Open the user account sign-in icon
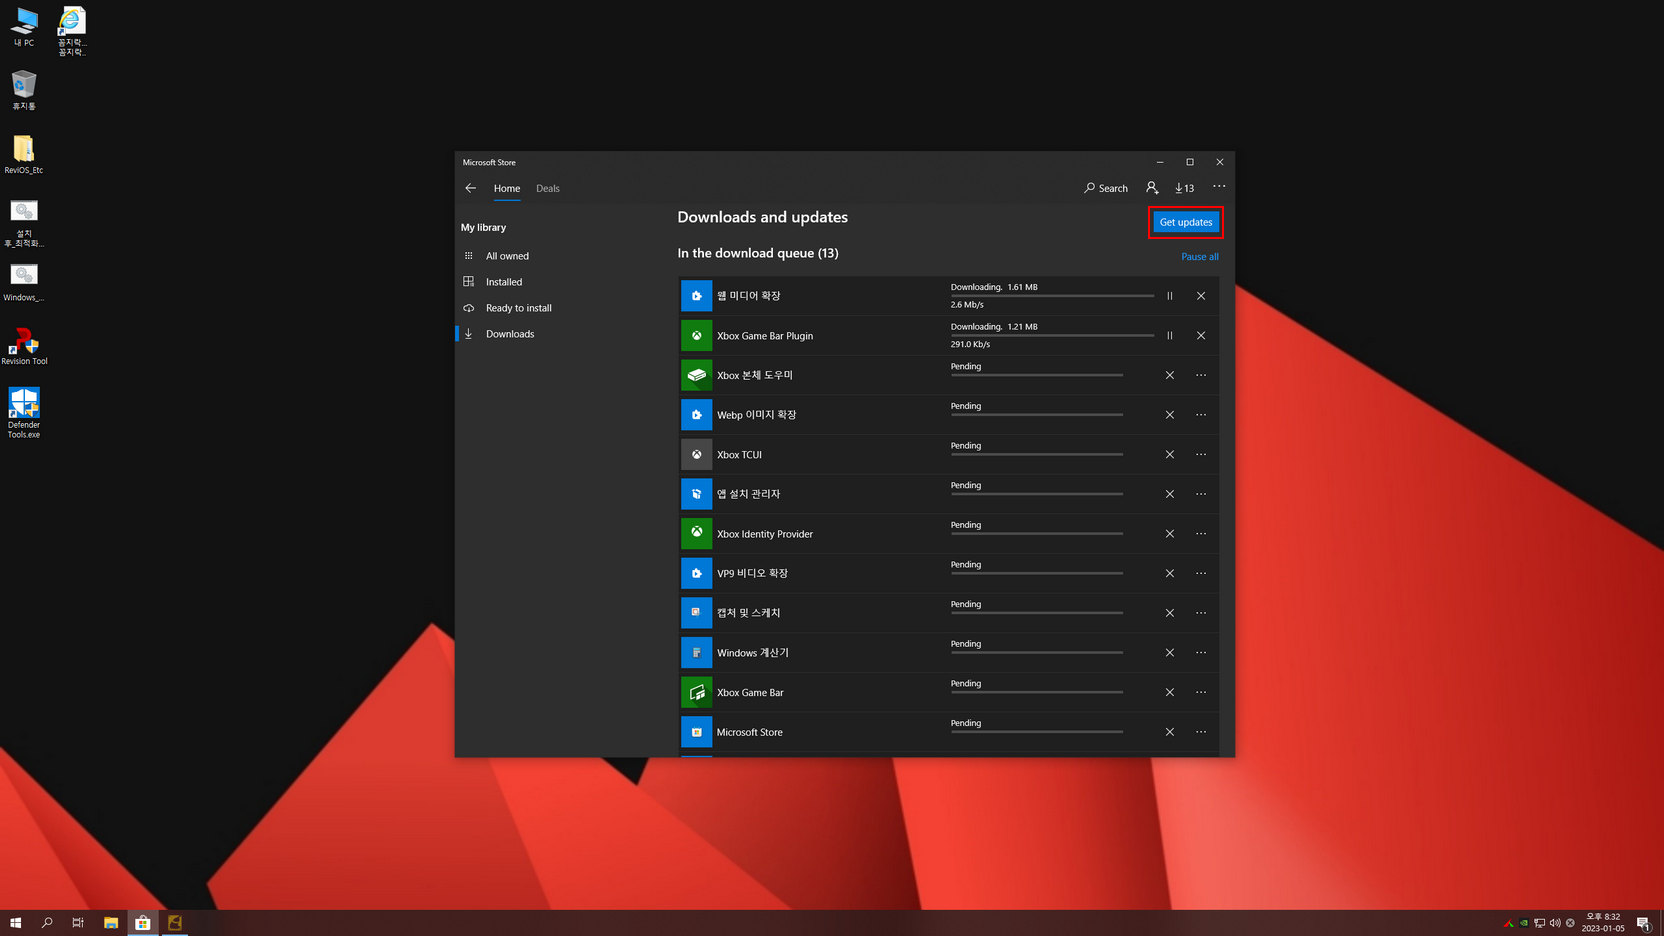1664x936 pixels. point(1152,188)
